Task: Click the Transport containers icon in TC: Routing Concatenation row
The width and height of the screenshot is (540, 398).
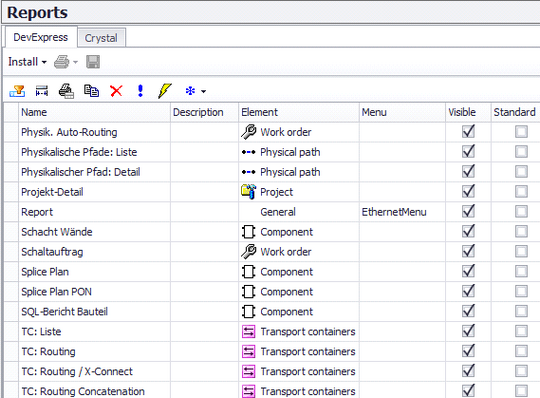Action: 249,391
